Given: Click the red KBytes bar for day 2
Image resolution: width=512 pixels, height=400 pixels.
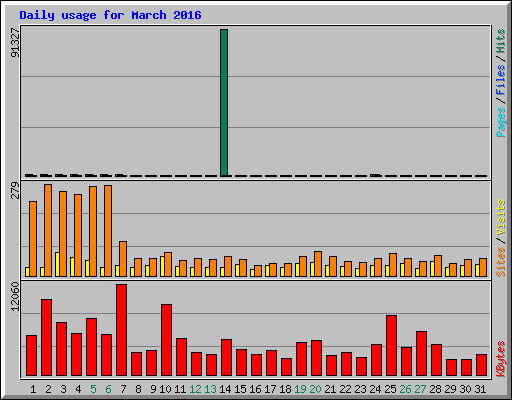Looking at the screenshot, I should 47,338.
